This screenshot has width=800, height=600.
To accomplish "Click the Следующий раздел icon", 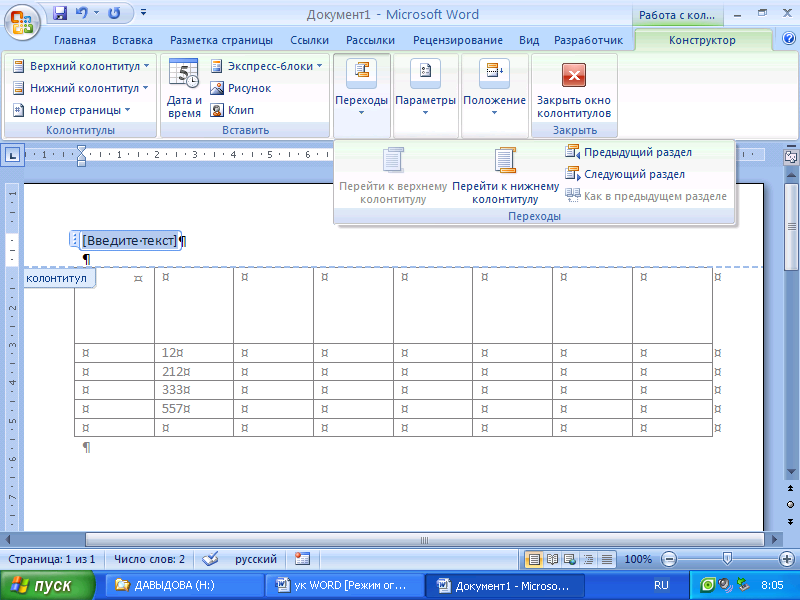I will click(572, 174).
